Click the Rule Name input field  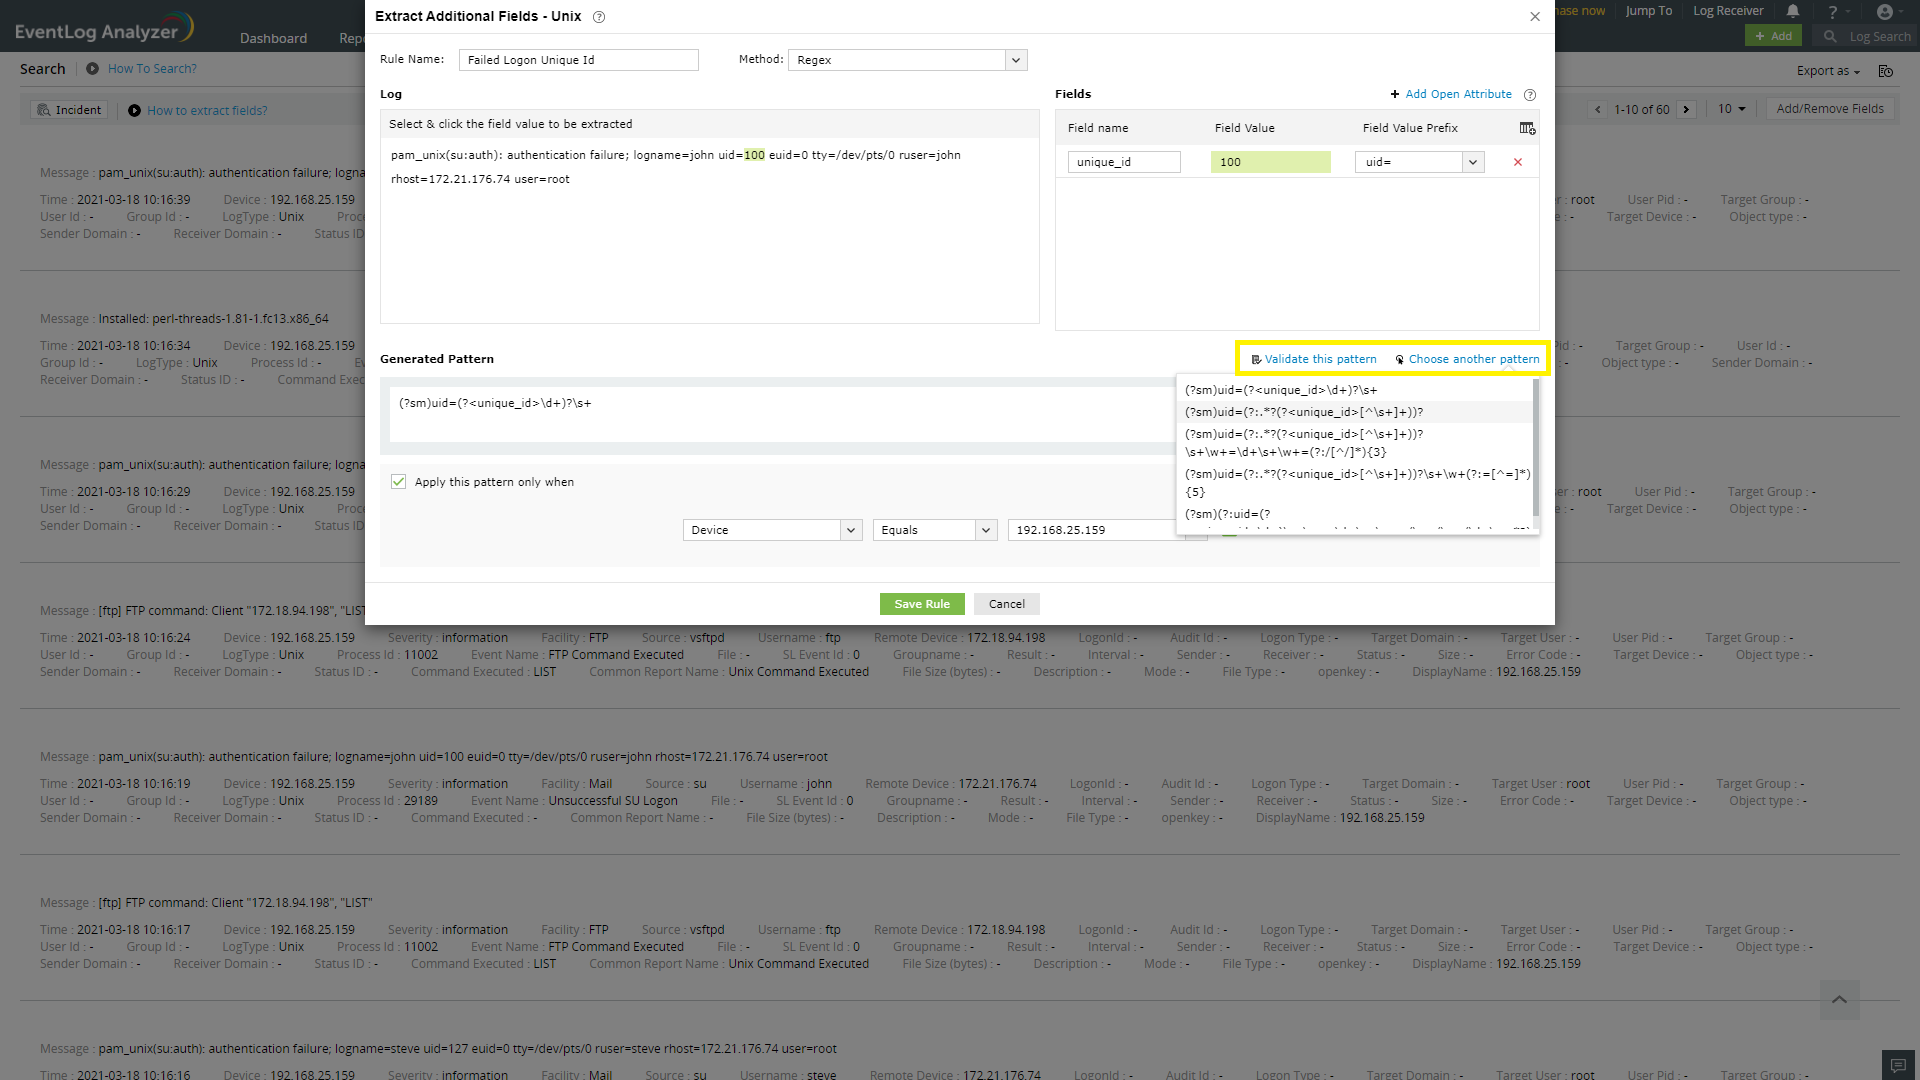coord(578,60)
